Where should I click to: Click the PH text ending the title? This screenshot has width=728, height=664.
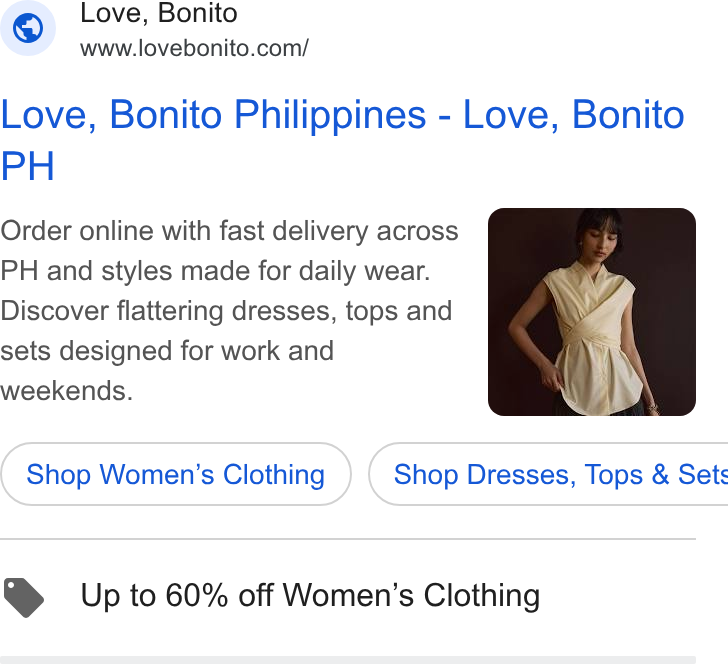pyautogui.click(x=27, y=166)
